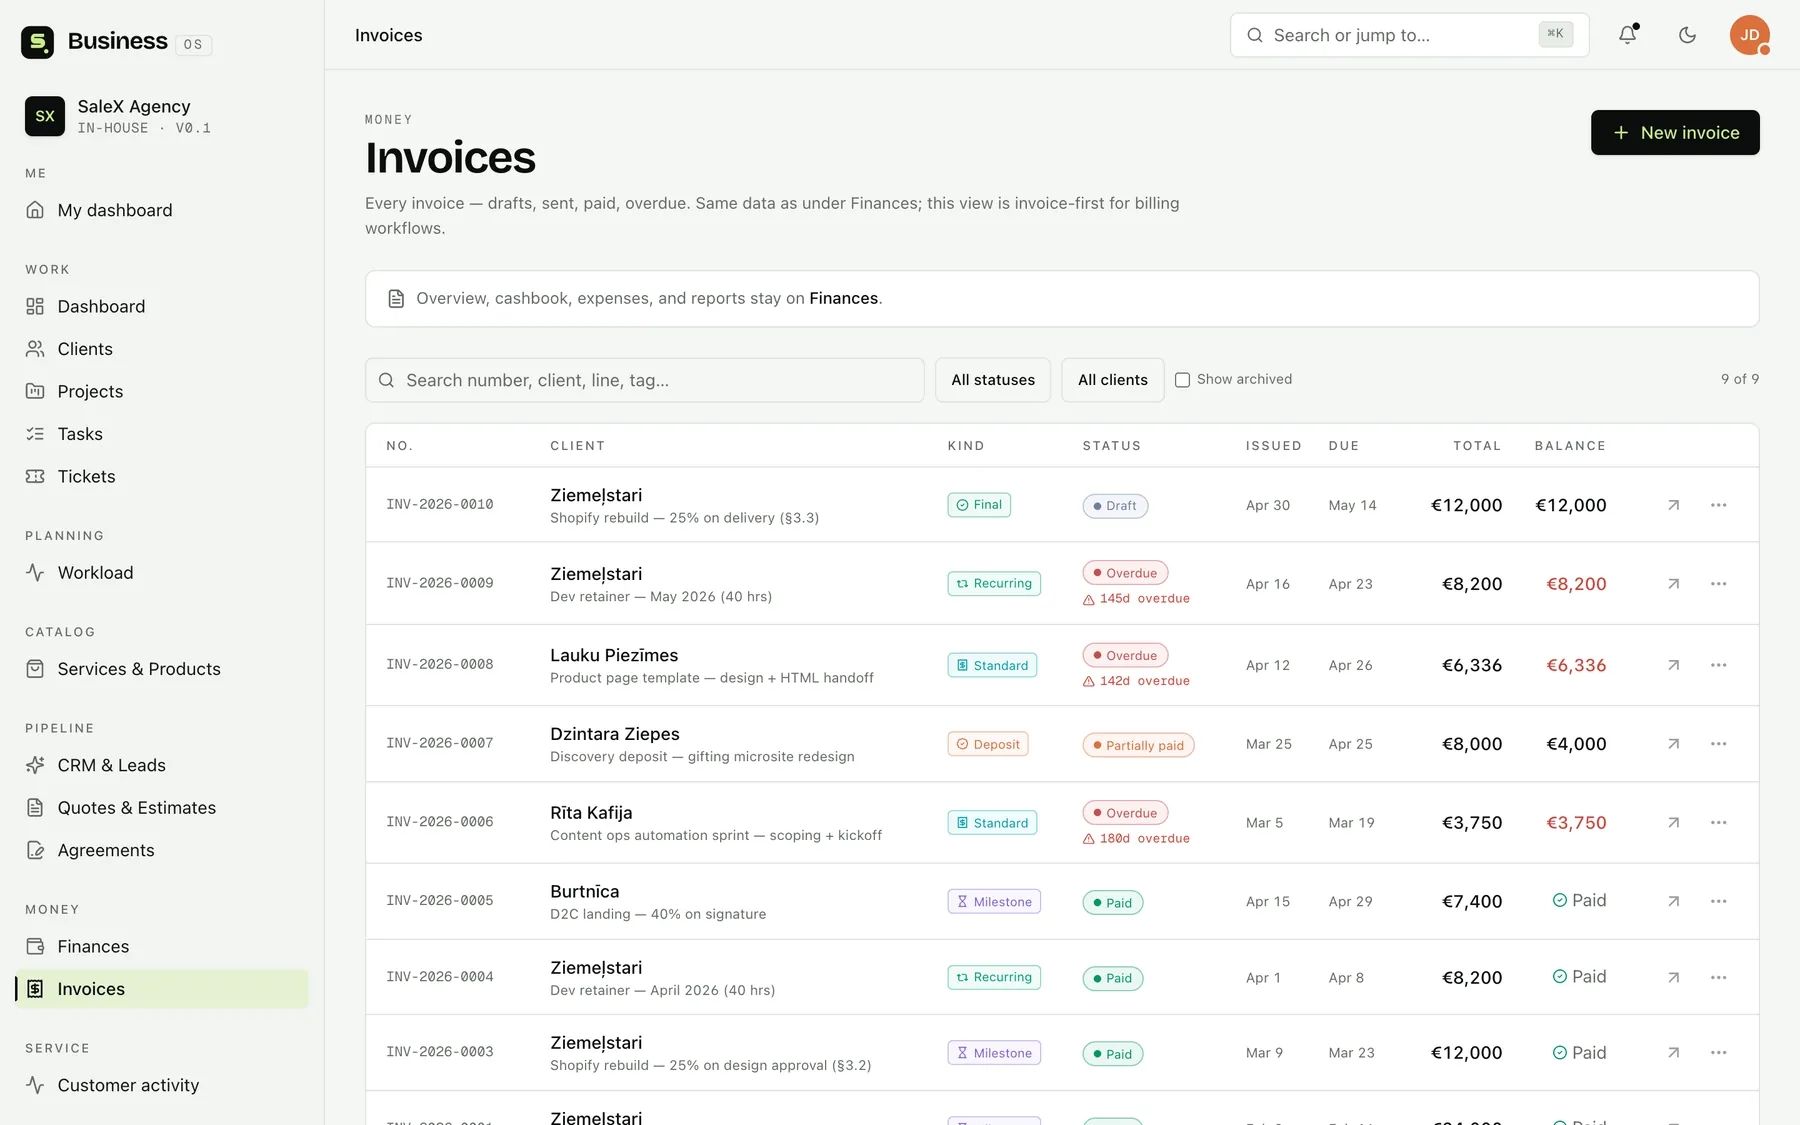
Task: Focus the Search or jump to field
Action: click(1409, 35)
